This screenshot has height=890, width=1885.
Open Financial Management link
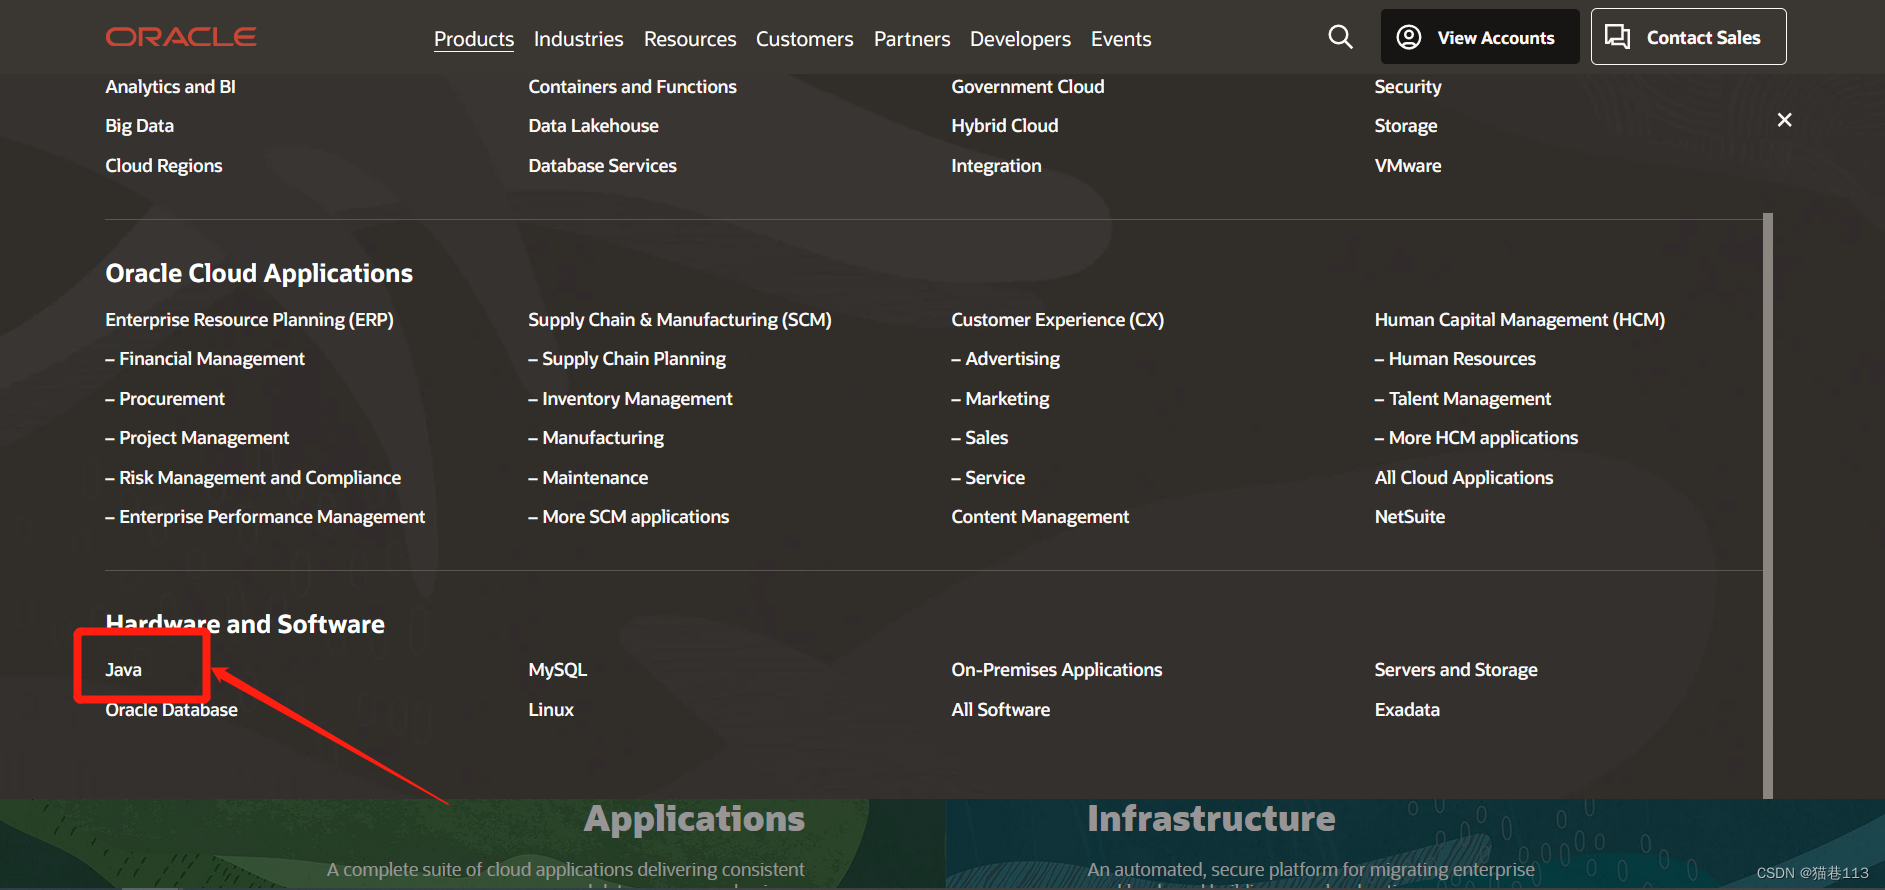point(205,359)
